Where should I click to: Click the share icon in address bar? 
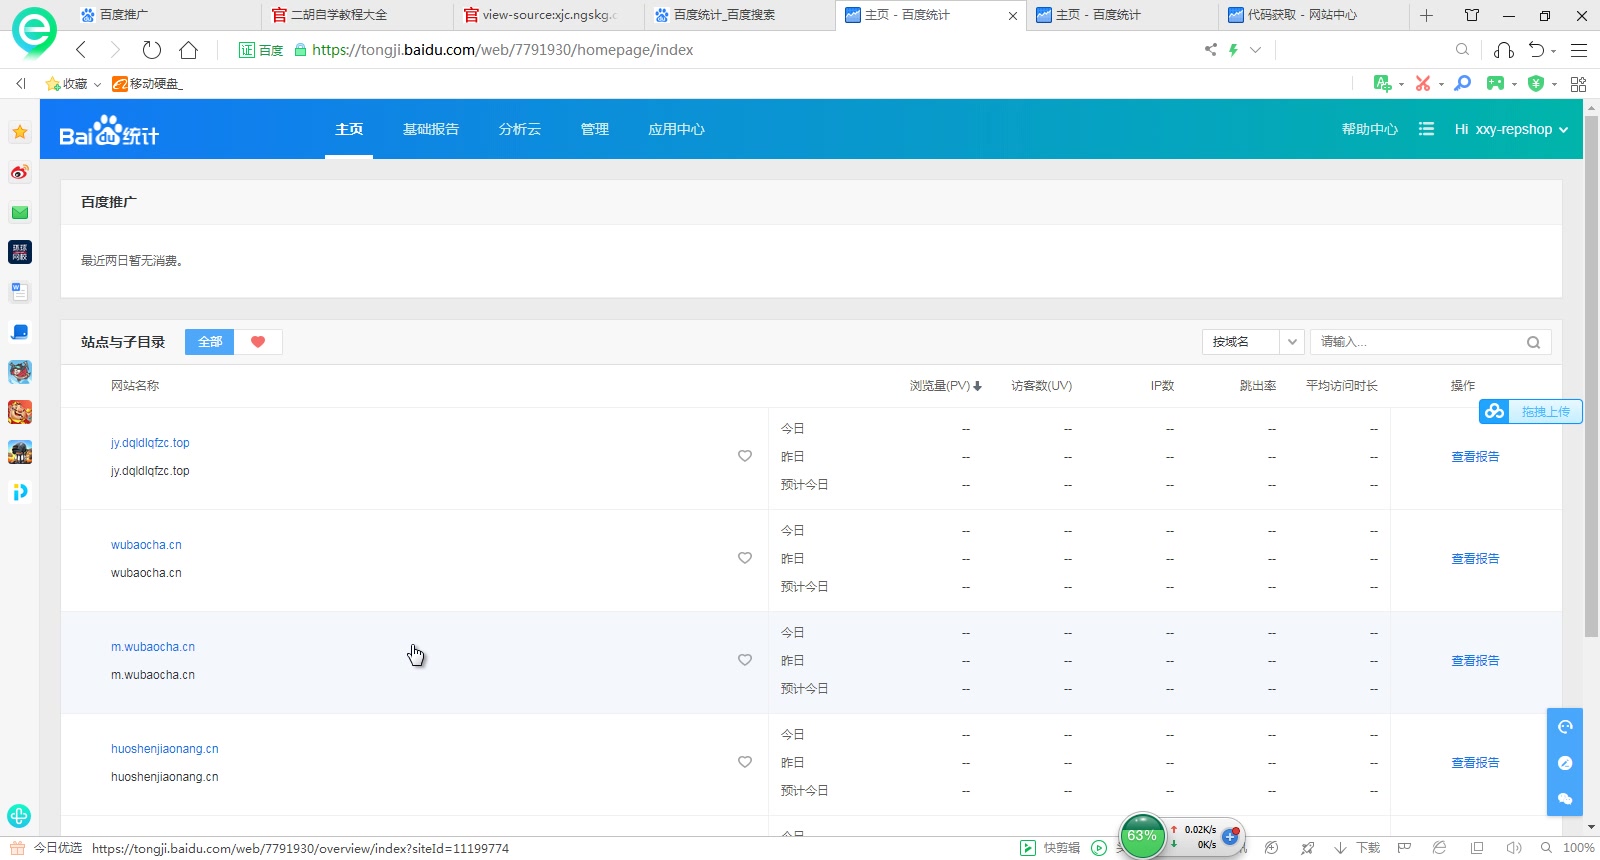click(x=1211, y=50)
